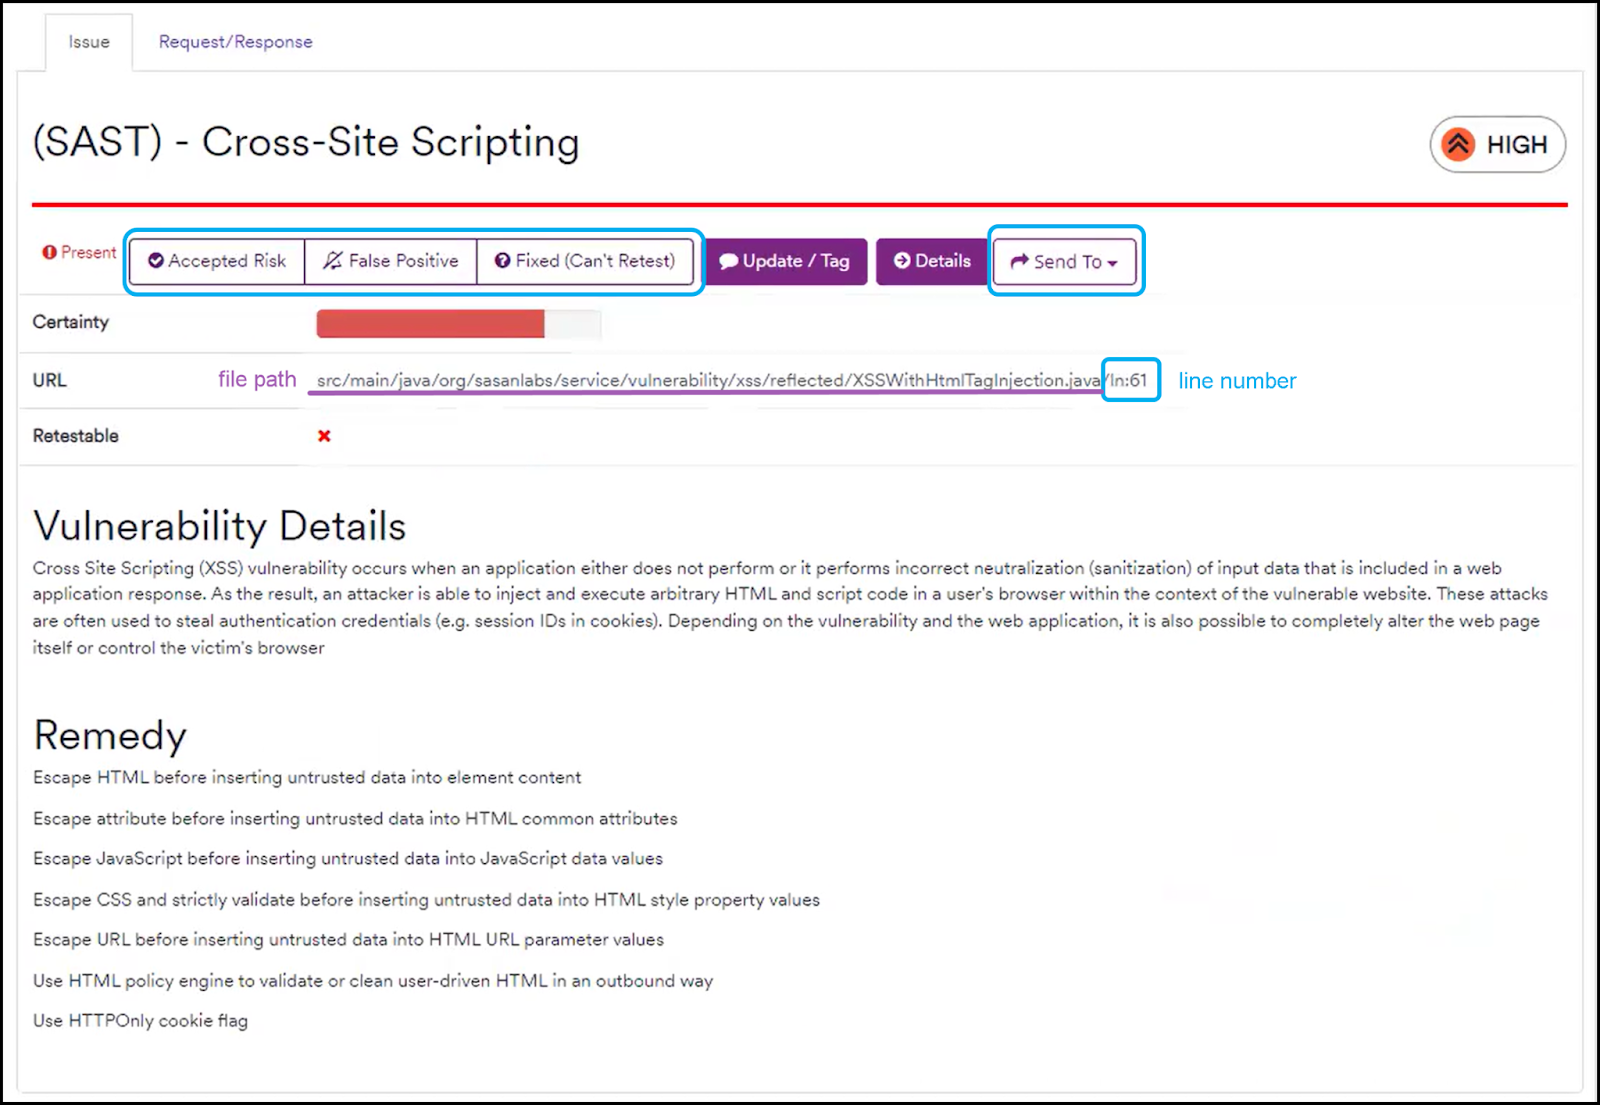Mark the issue as False Positive
The height and width of the screenshot is (1105, 1600).
390,261
